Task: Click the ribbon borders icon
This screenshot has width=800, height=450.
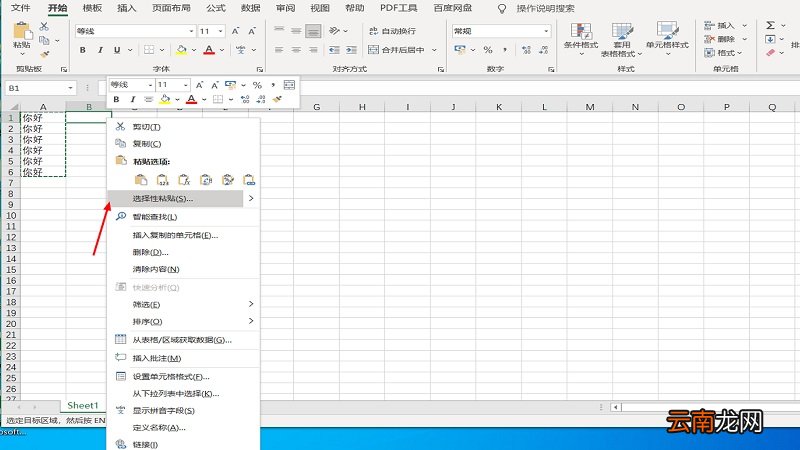Action: pyautogui.click(x=149, y=49)
